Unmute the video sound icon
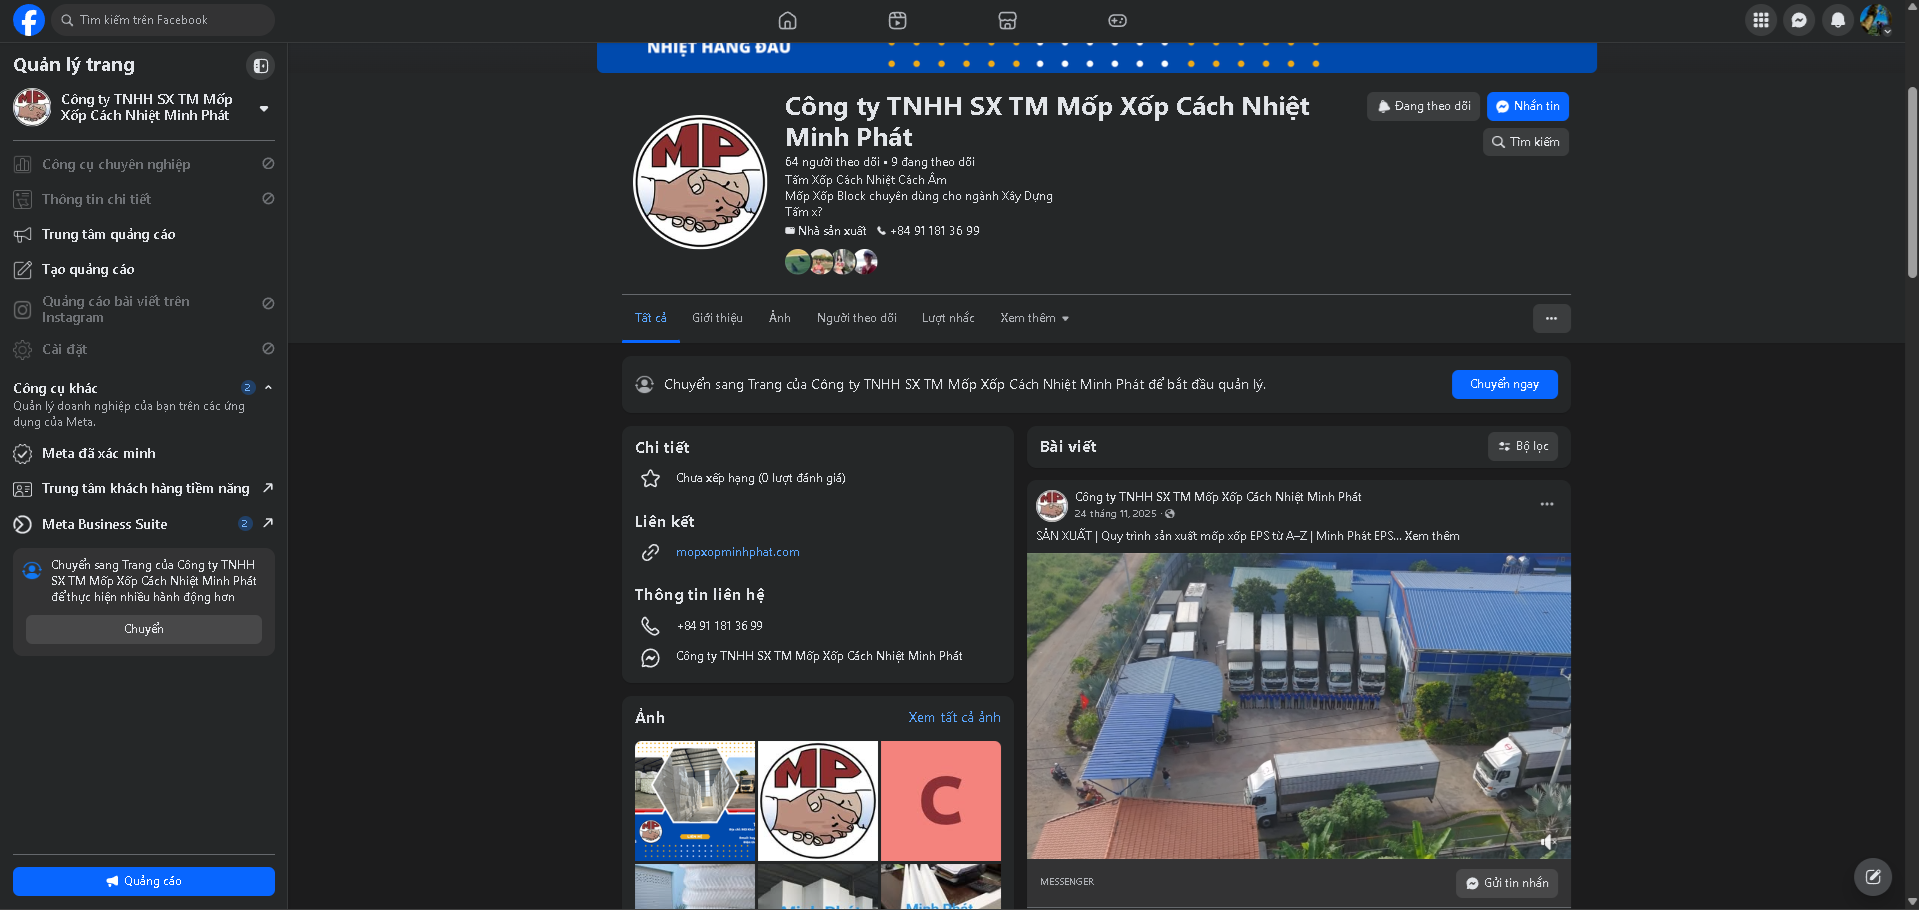1919x913 pixels. 1548,842
